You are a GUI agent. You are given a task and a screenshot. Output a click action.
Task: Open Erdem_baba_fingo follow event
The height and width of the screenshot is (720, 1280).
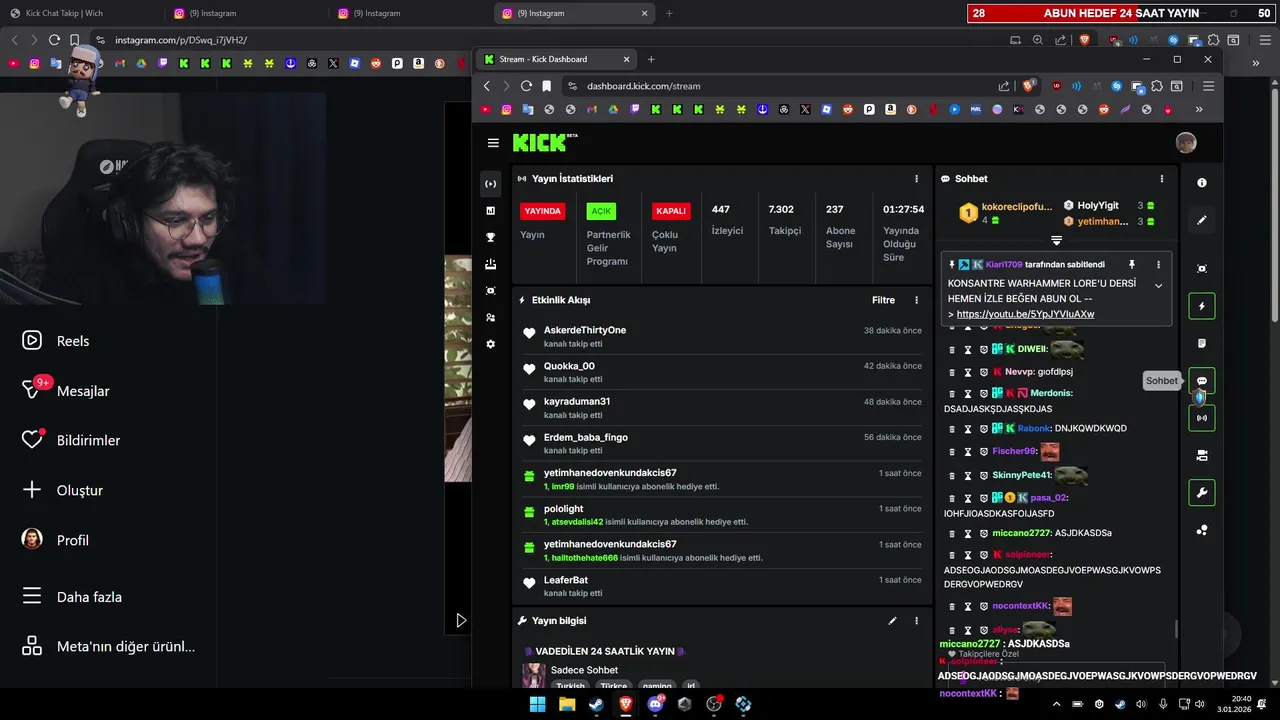pyautogui.click(x=720, y=443)
